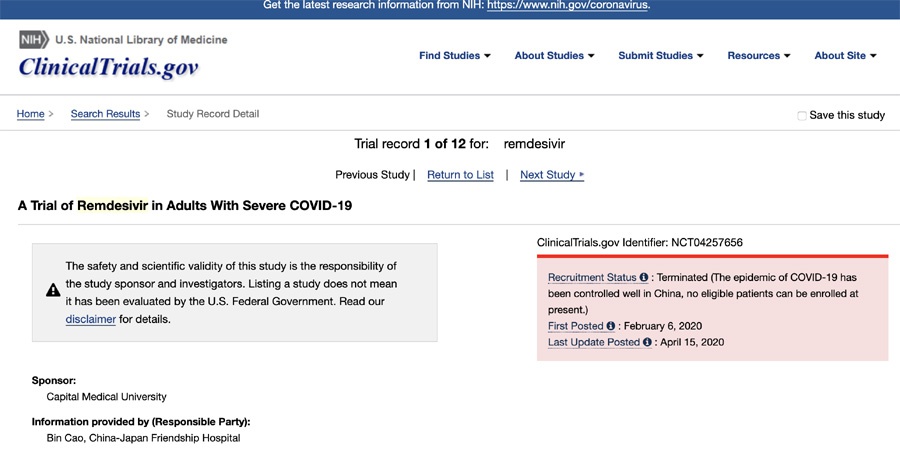Click info icon beside First Posted

coord(611,326)
